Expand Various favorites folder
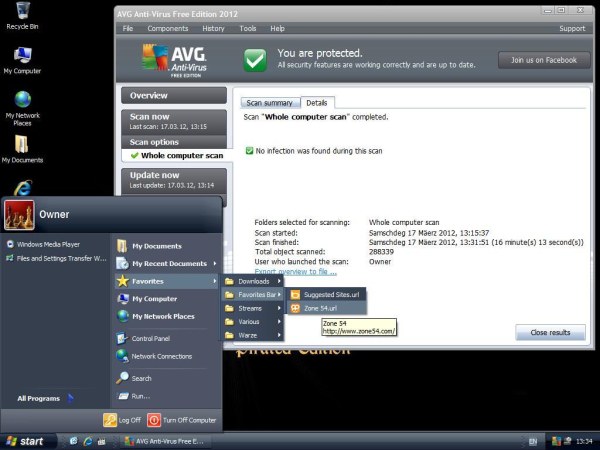Screen dimensions: 600x450 click(x=253, y=321)
